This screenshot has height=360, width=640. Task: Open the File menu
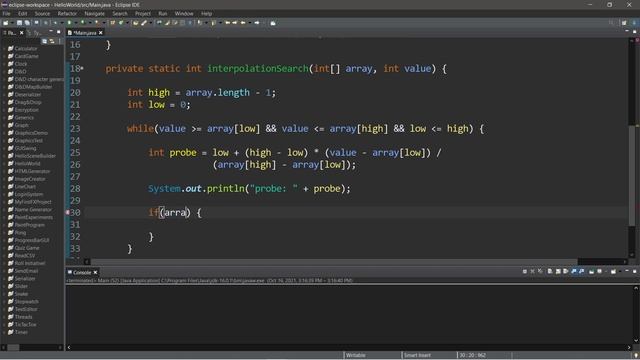pyautogui.click(x=7, y=13)
